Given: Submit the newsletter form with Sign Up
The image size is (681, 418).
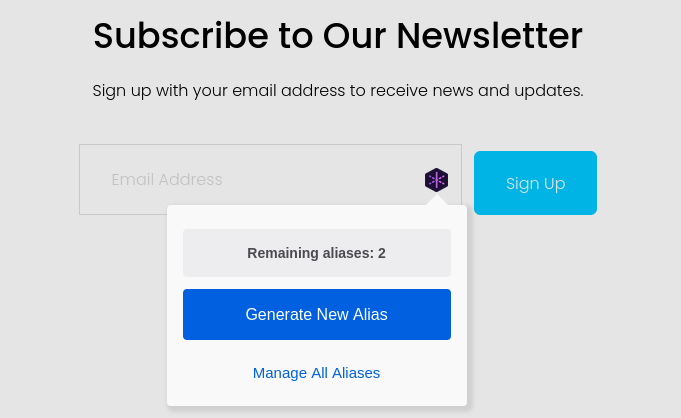Looking at the screenshot, I should coord(535,183).
